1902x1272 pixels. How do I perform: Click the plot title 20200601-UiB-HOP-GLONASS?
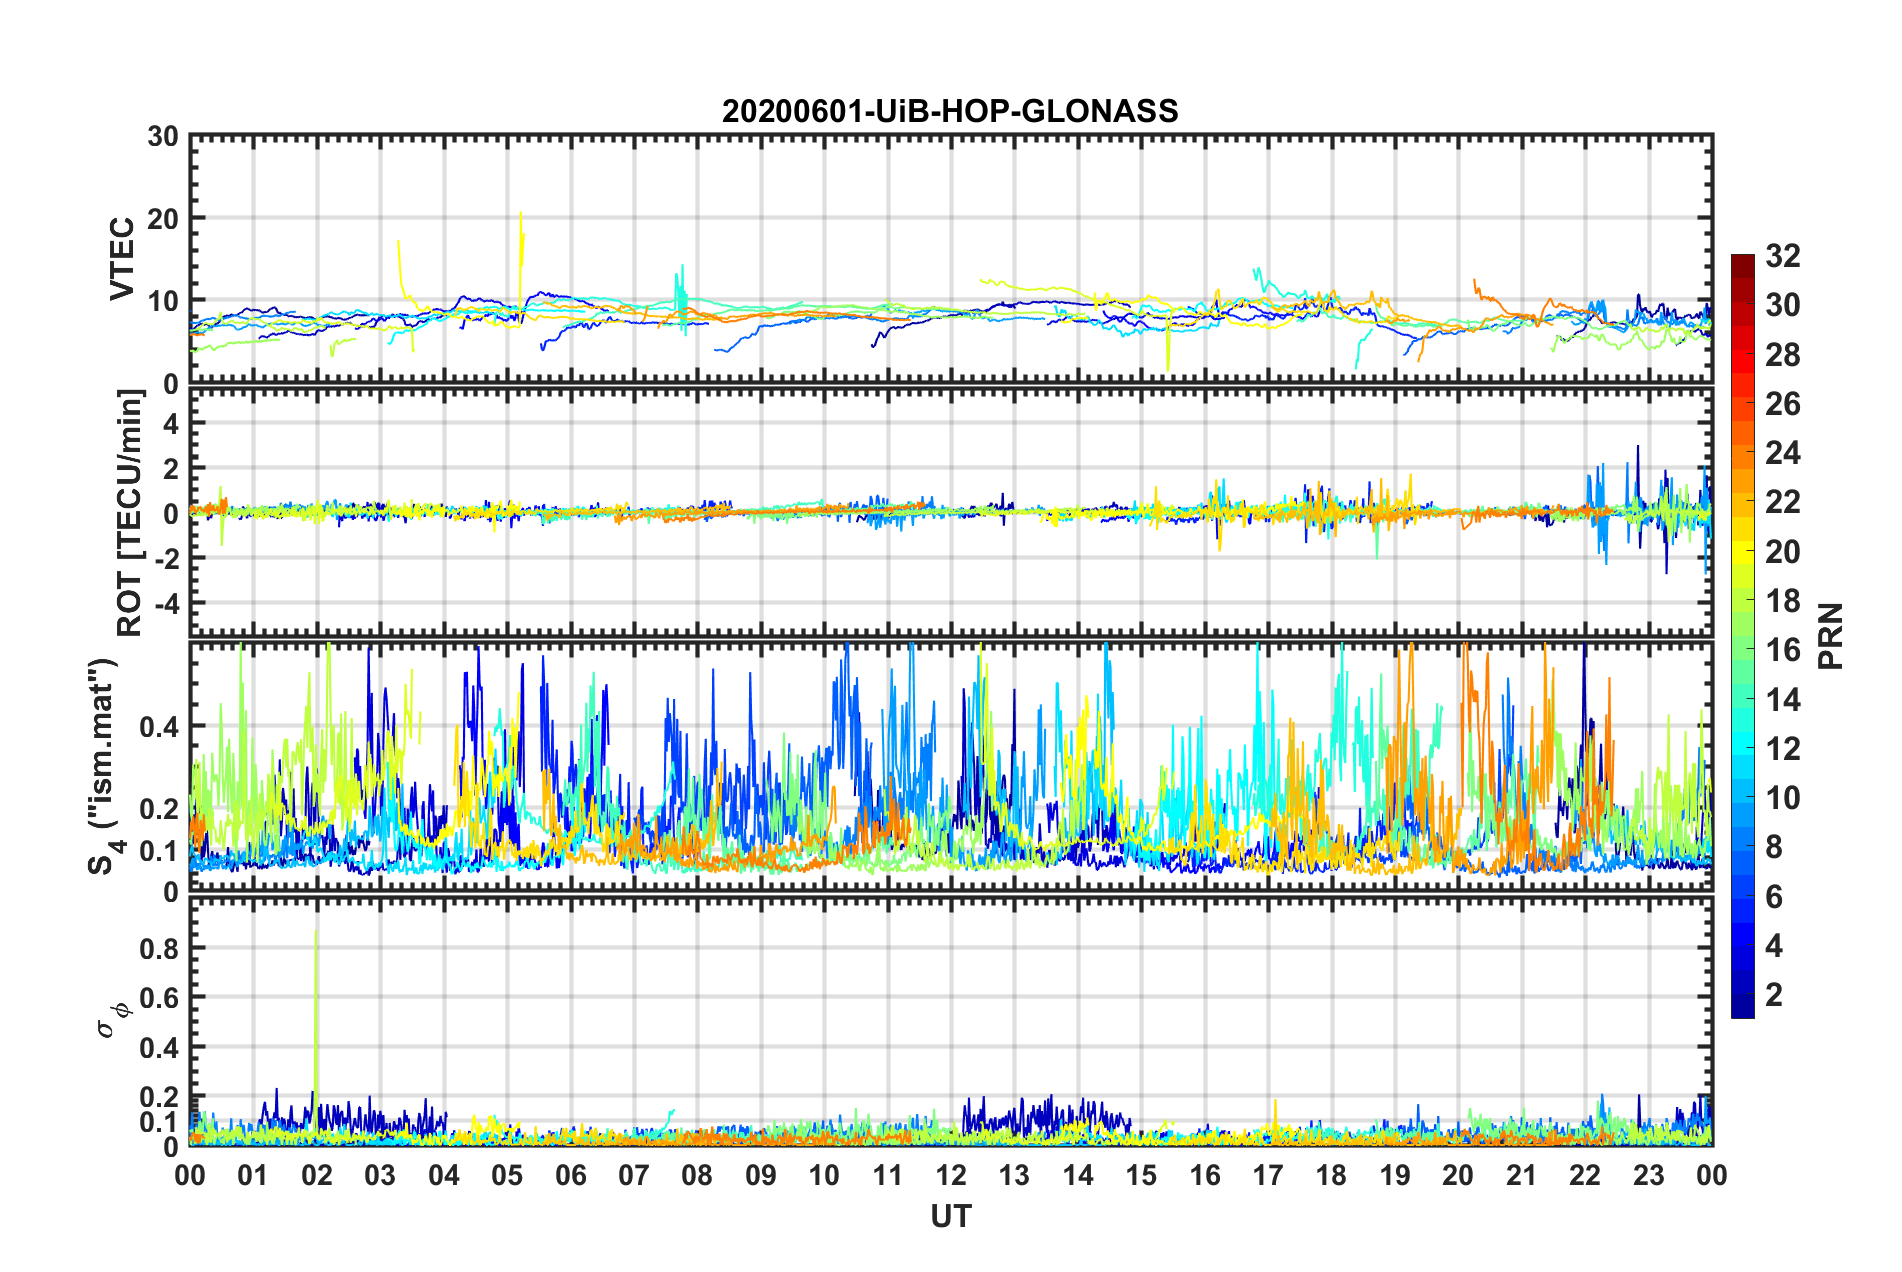click(x=950, y=111)
